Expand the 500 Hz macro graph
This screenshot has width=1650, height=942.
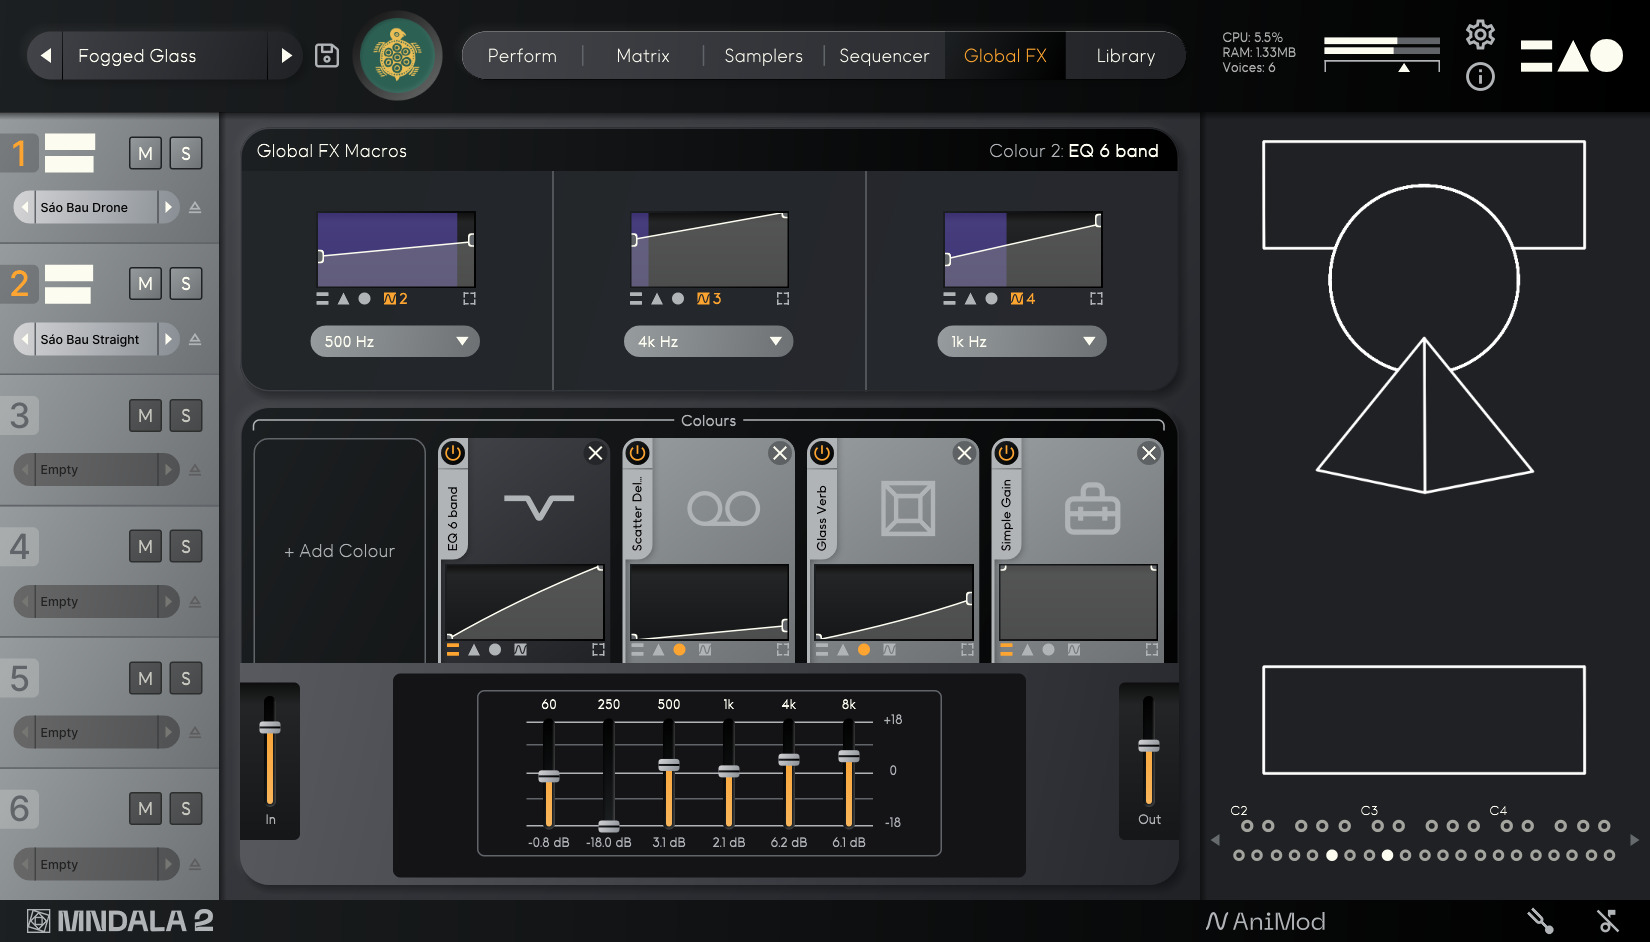point(469,298)
